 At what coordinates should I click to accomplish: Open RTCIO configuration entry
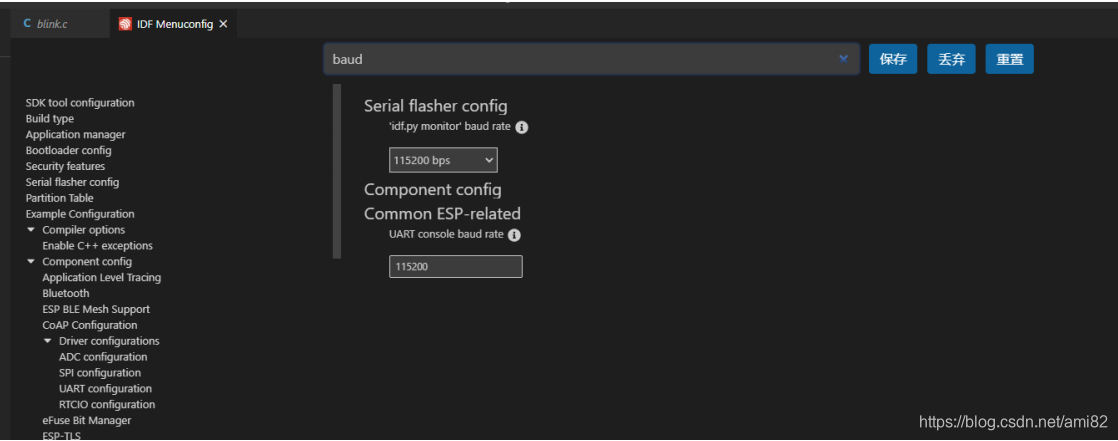(107, 404)
